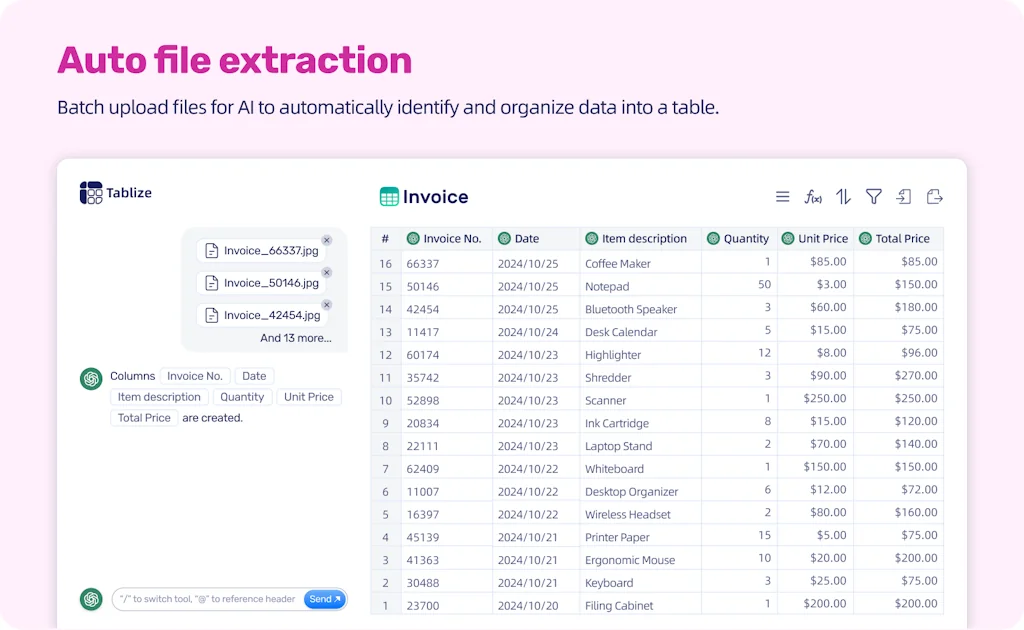Click the Invoice No. column tag in chat
Image resolution: width=1024 pixels, height=630 pixels.
(x=194, y=376)
